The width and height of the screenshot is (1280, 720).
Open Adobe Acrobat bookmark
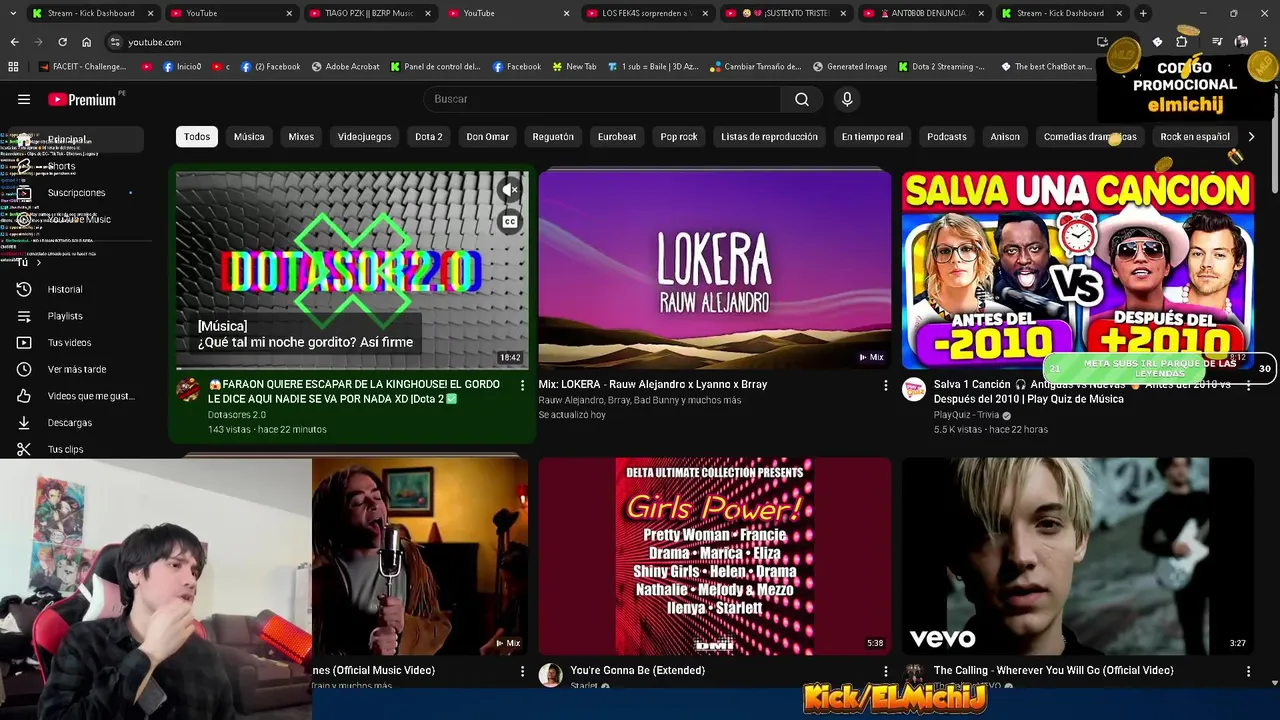click(x=346, y=67)
